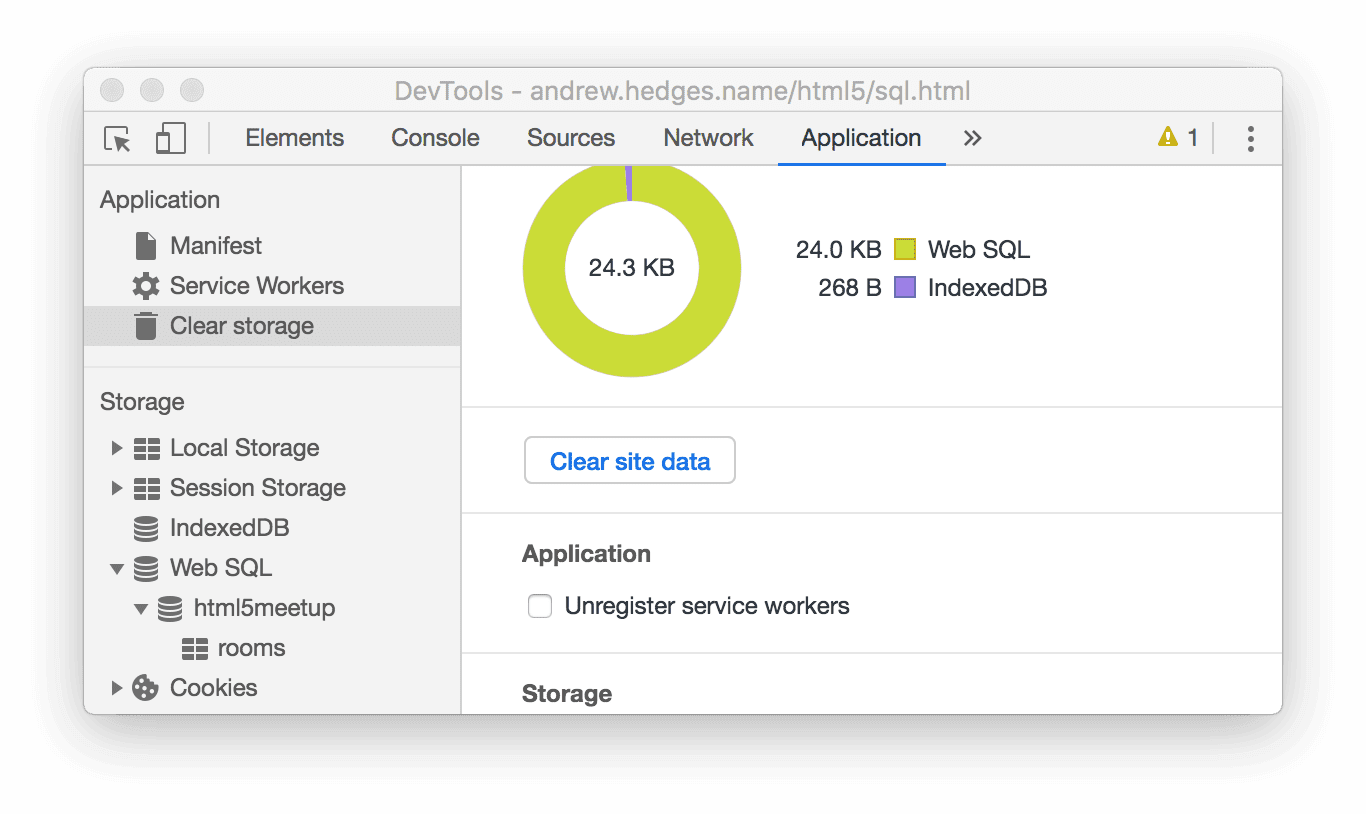
Task: Expand the Session Storage tree item
Action: [x=117, y=488]
